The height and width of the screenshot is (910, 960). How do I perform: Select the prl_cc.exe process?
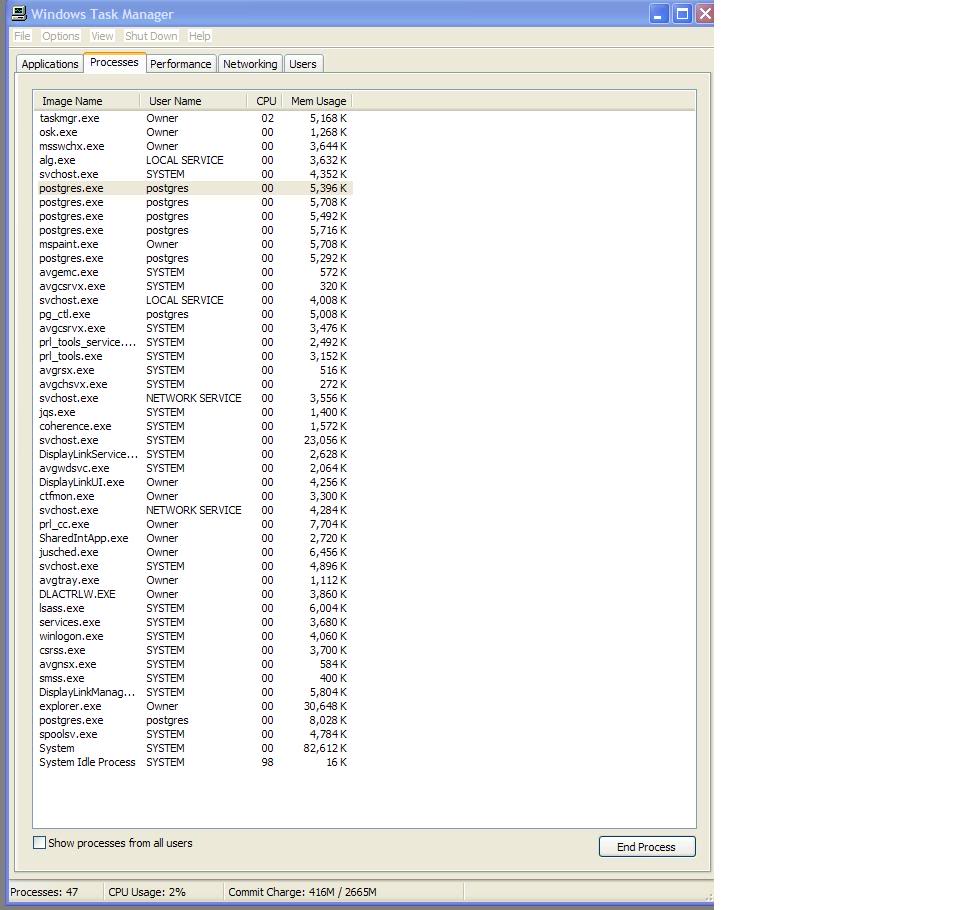coord(195,524)
